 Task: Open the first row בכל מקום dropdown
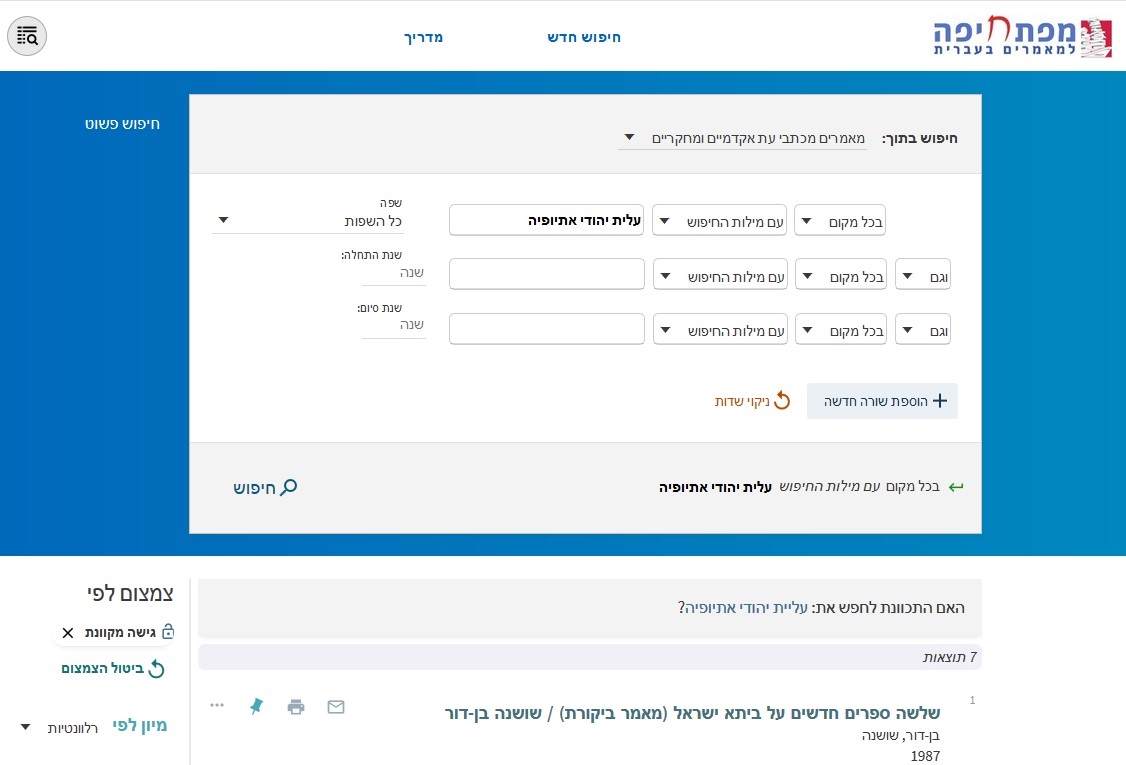point(845,221)
